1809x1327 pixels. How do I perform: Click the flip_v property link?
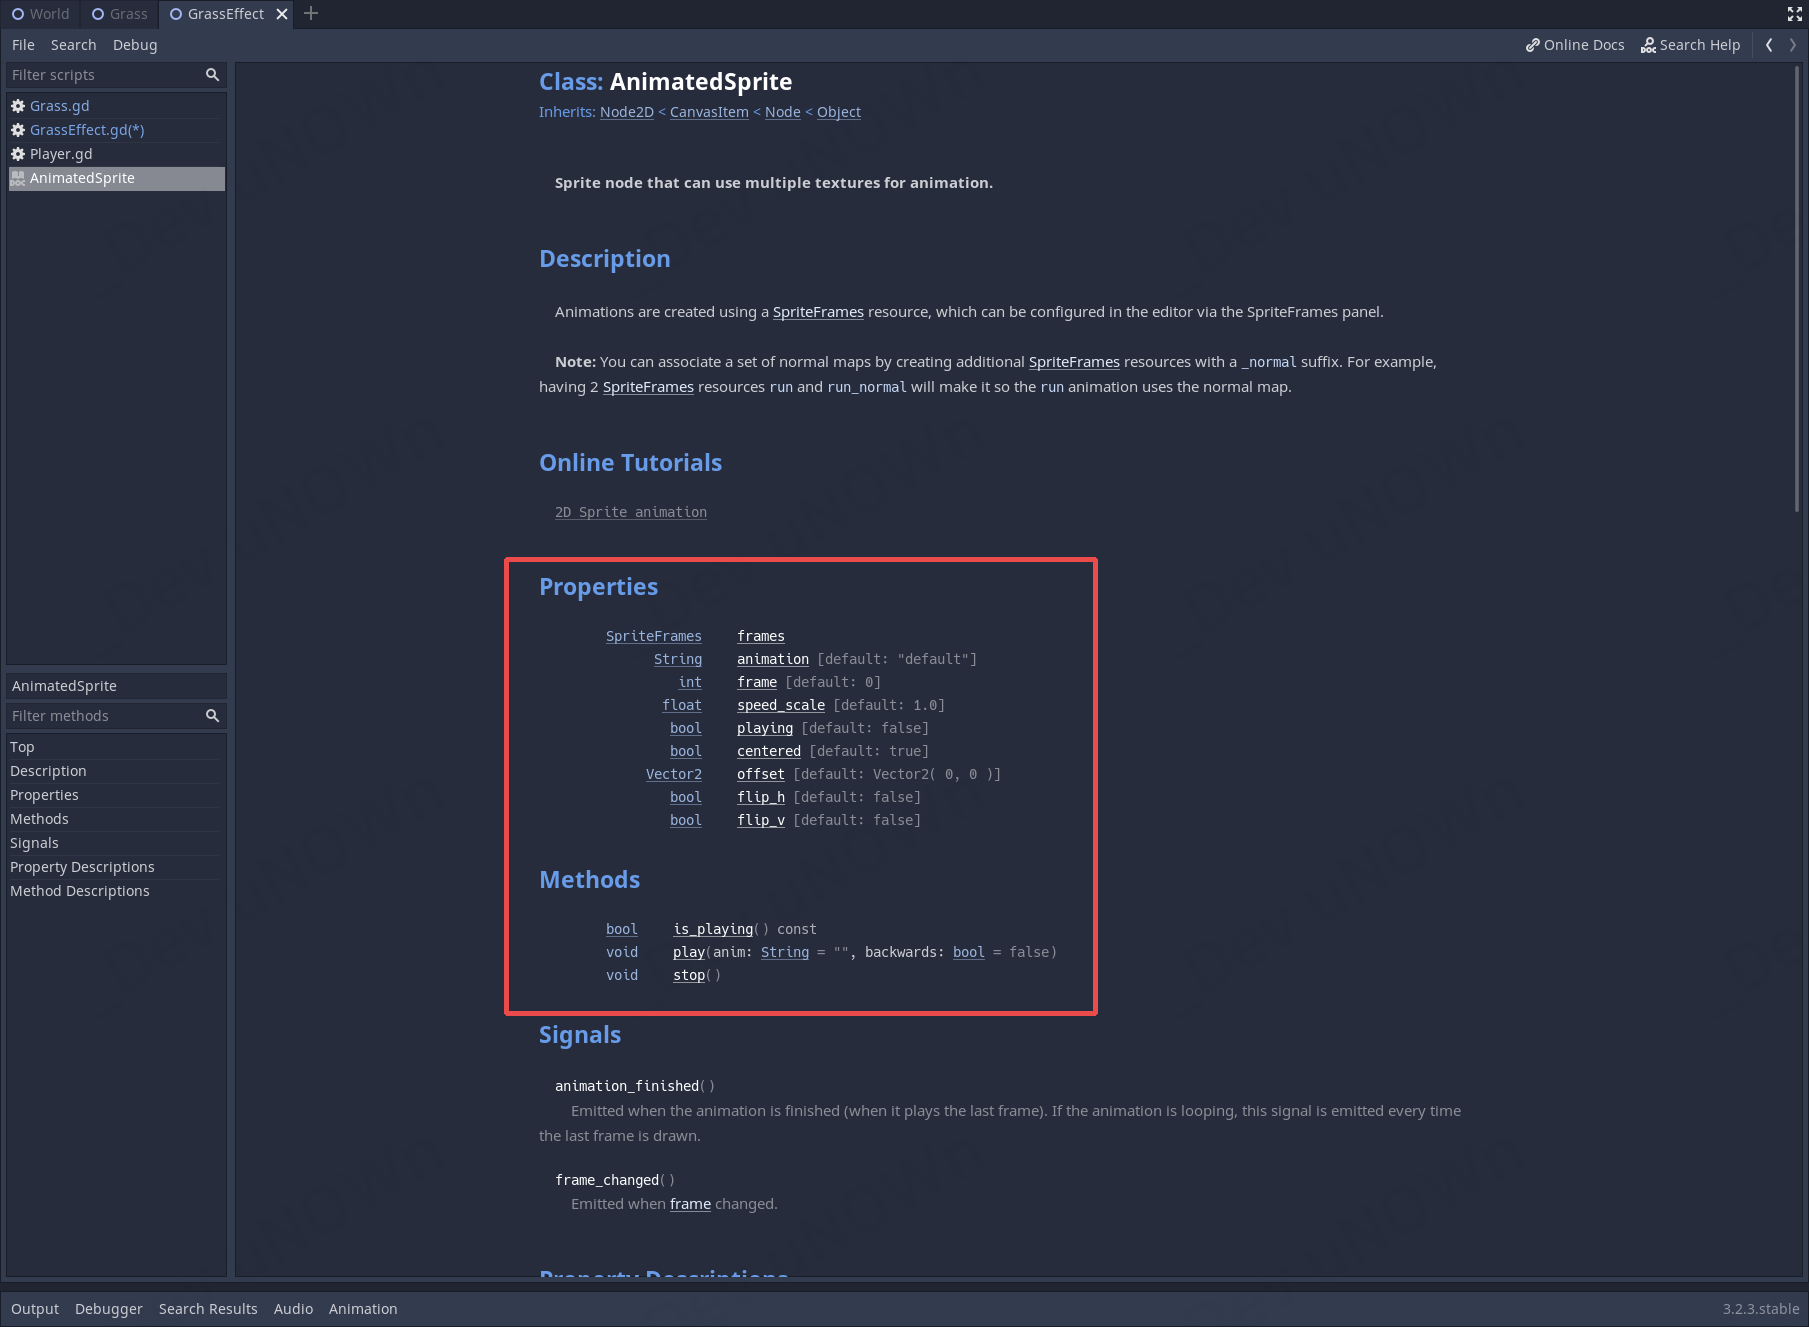pyautogui.click(x=761, y=820)
